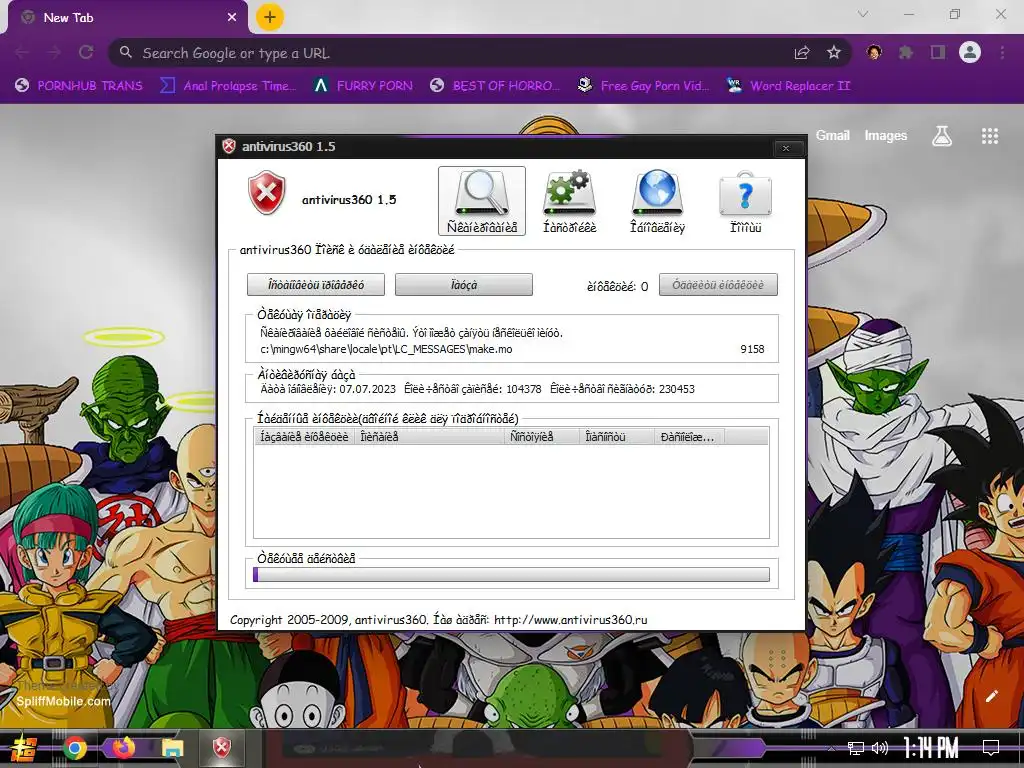Click the database date 07.07.2023
This screenshot has width=1024, height=768.
click(x=367, y=389)
